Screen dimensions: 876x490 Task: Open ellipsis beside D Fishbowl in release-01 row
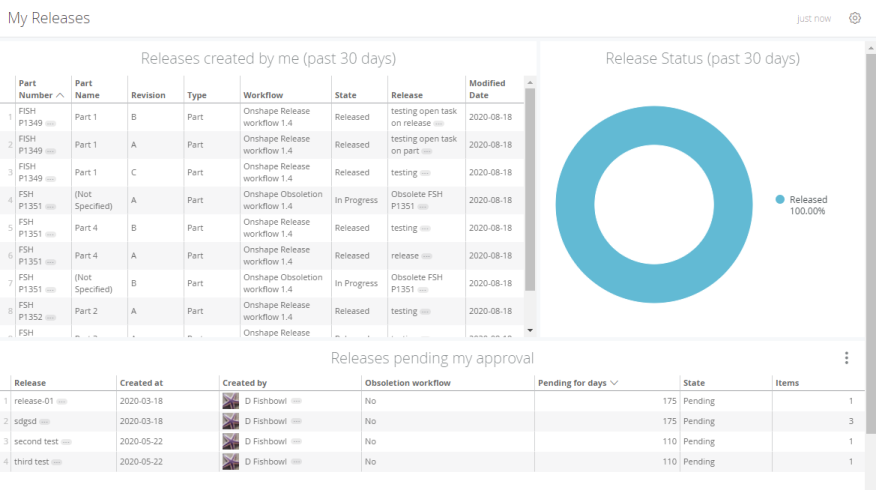tap(296, 401)
